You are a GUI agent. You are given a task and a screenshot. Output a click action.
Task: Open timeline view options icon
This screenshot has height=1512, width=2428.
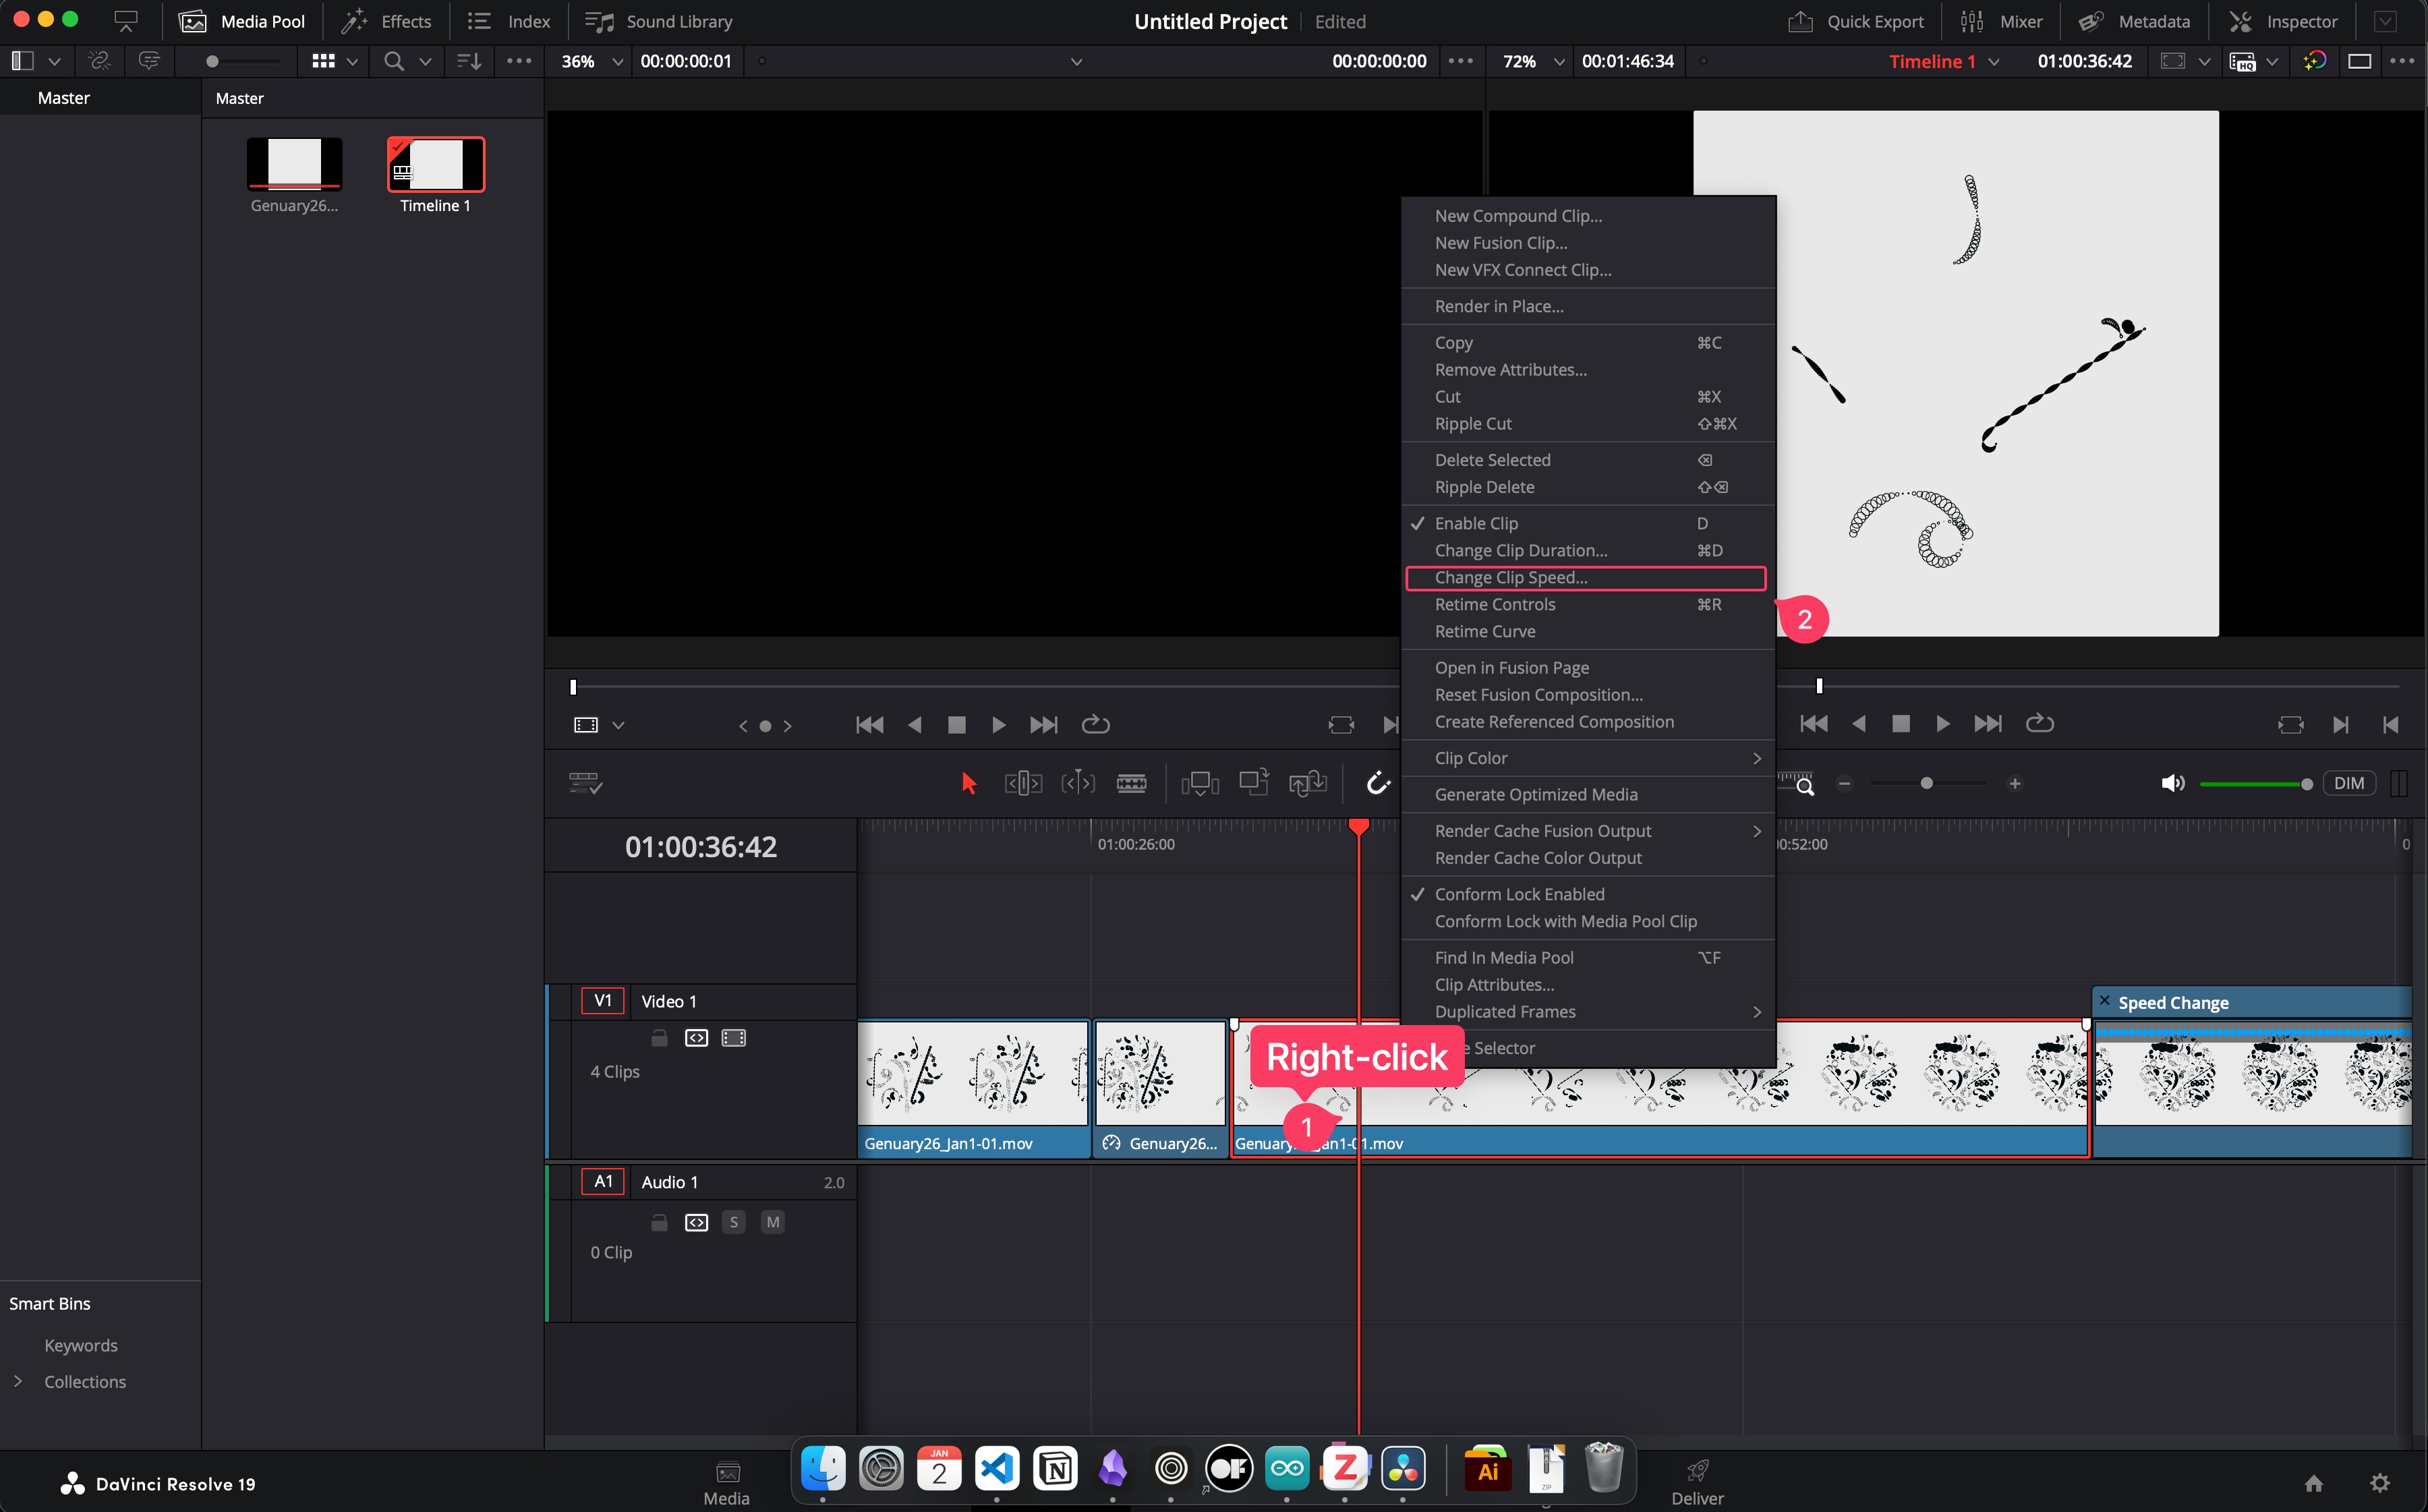pos(585,783)
